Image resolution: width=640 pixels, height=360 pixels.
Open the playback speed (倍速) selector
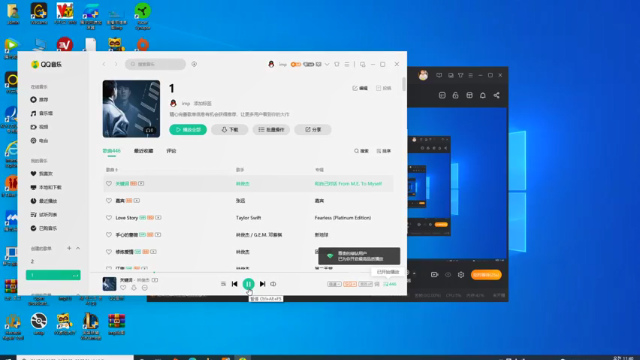click(334, 284)
